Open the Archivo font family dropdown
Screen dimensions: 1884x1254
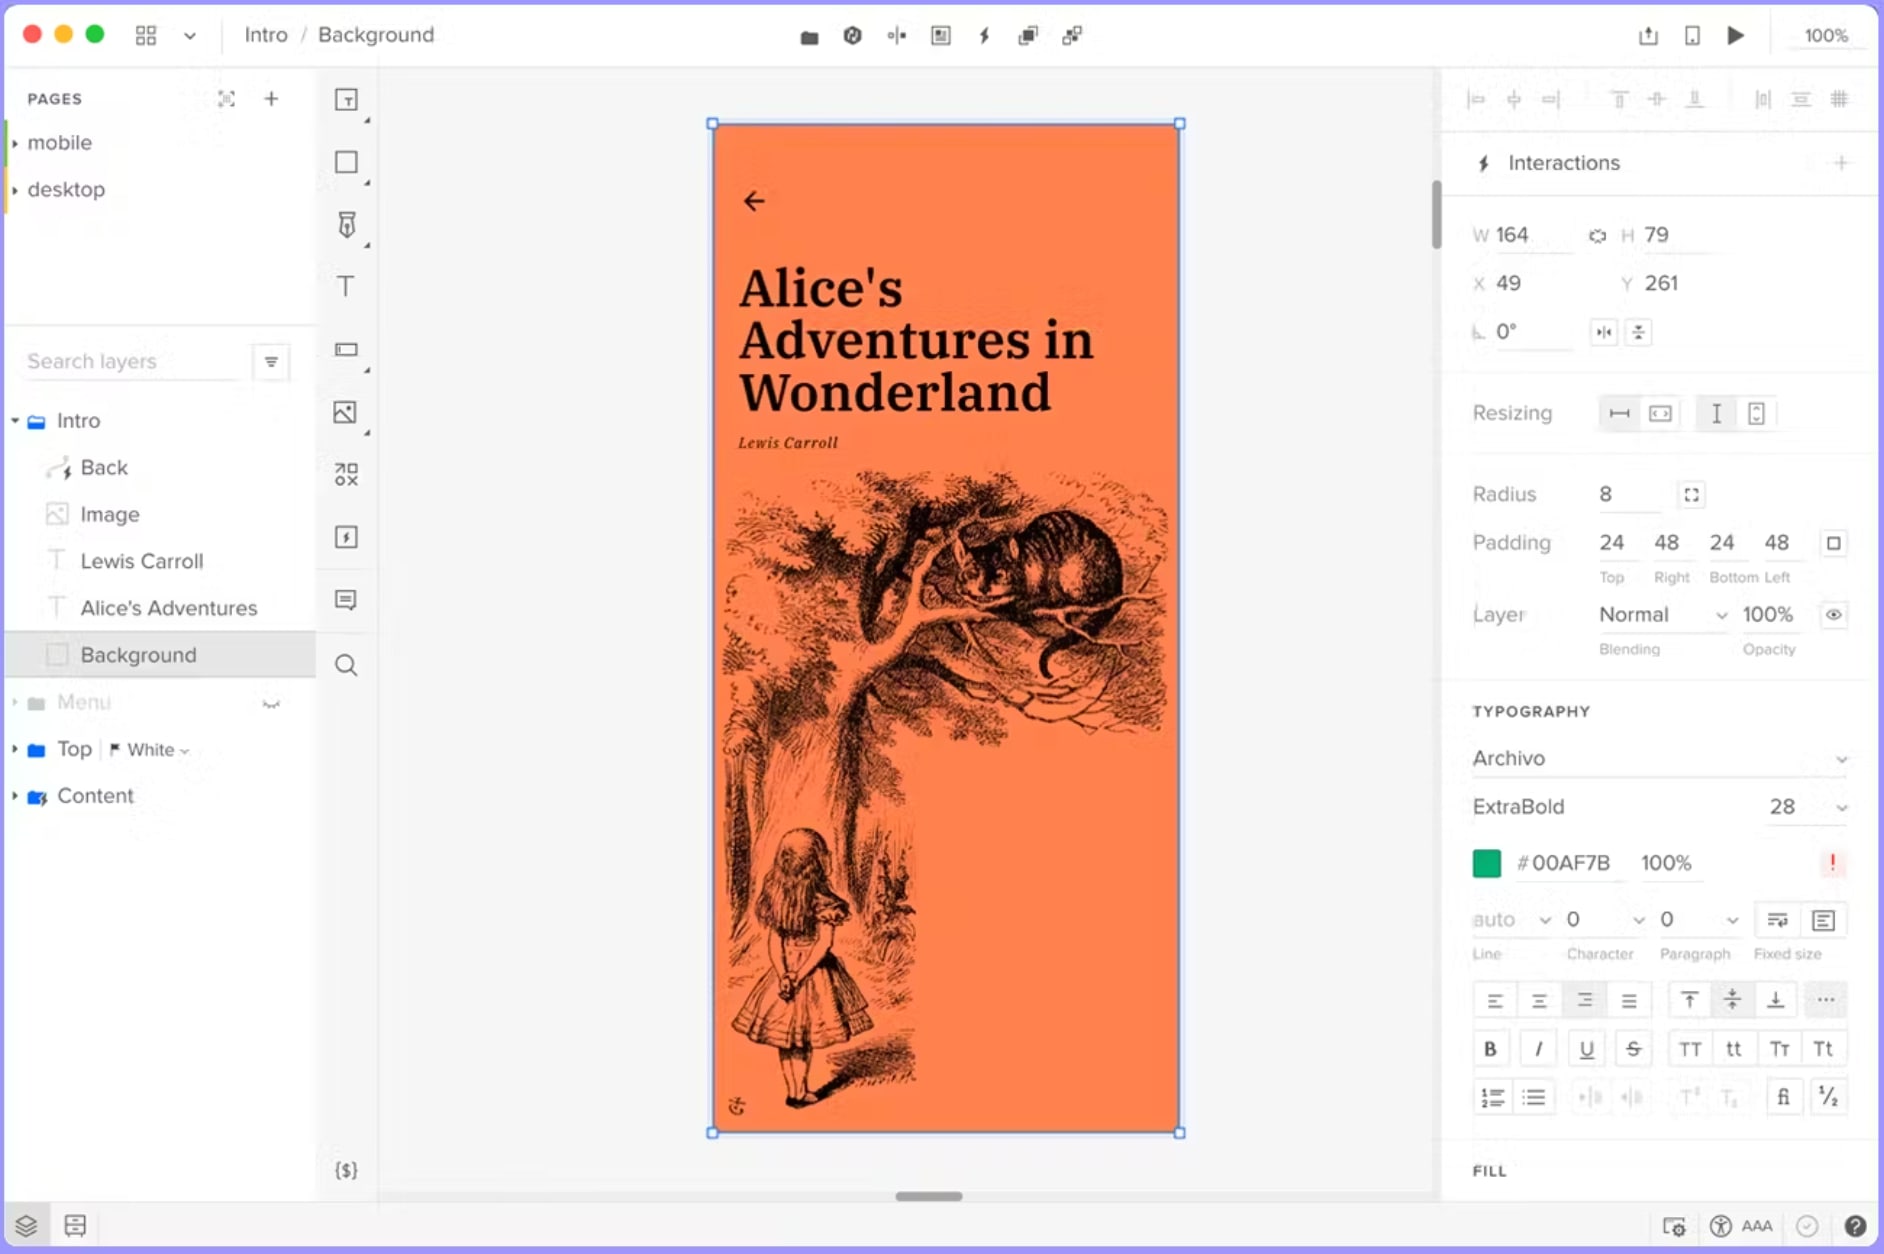tap(1659, 759)
